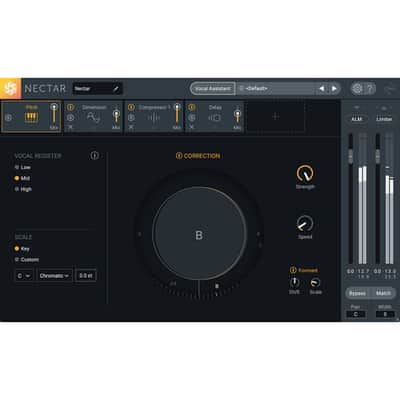400x400 pixels.
Task: Click the Width value field
Action: (385, 314)
